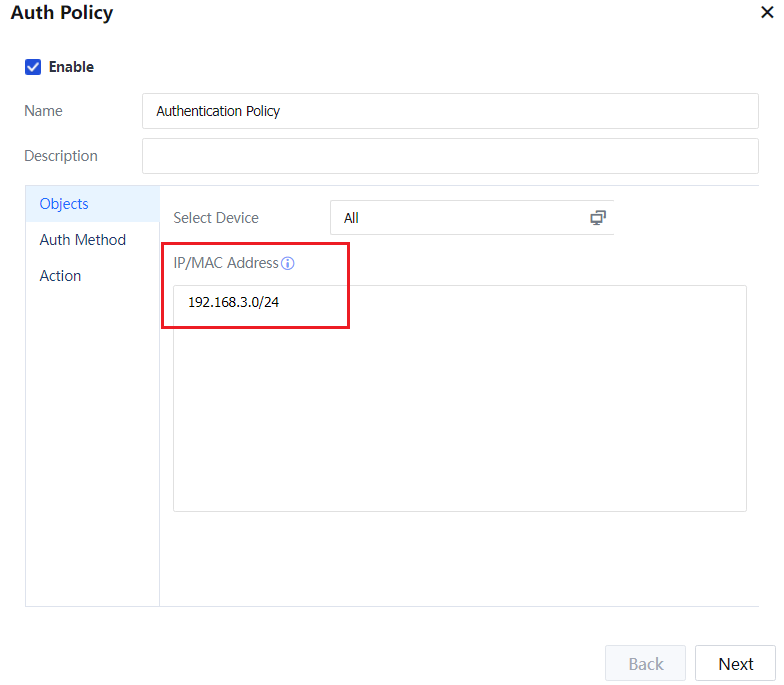Screen dimensions: 784x685
Task: Click the Auth Policy dialog title
Action: [62, 13]
